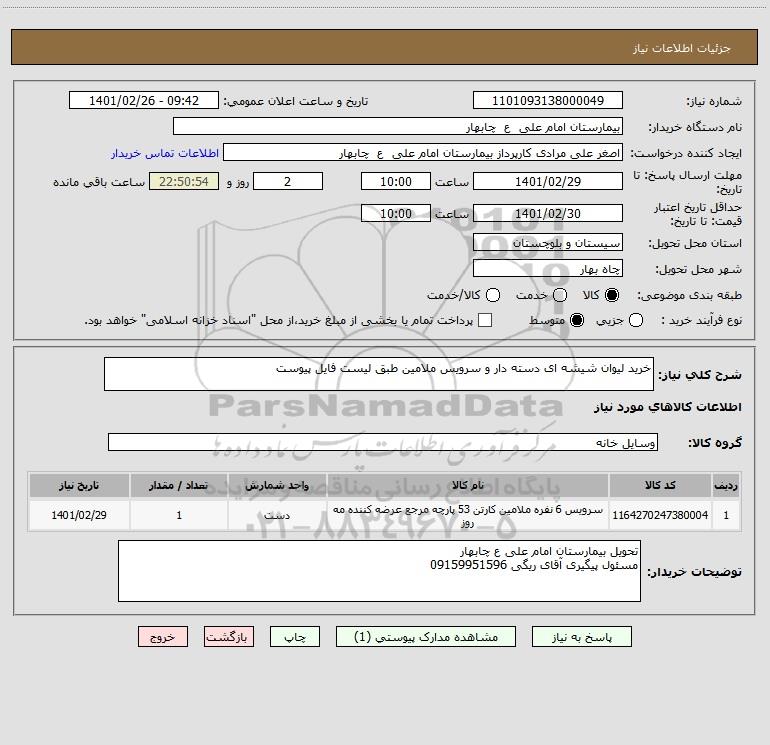
Task: Click price validity date 1401/02/30 field
Action: [548, 213]
